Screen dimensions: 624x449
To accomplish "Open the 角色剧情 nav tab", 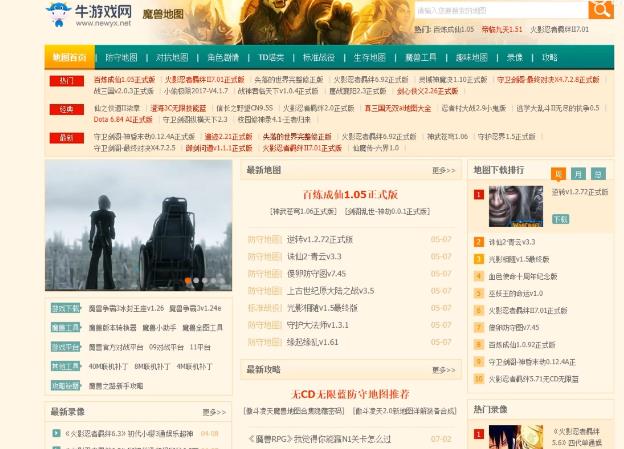I will point(223,57).
